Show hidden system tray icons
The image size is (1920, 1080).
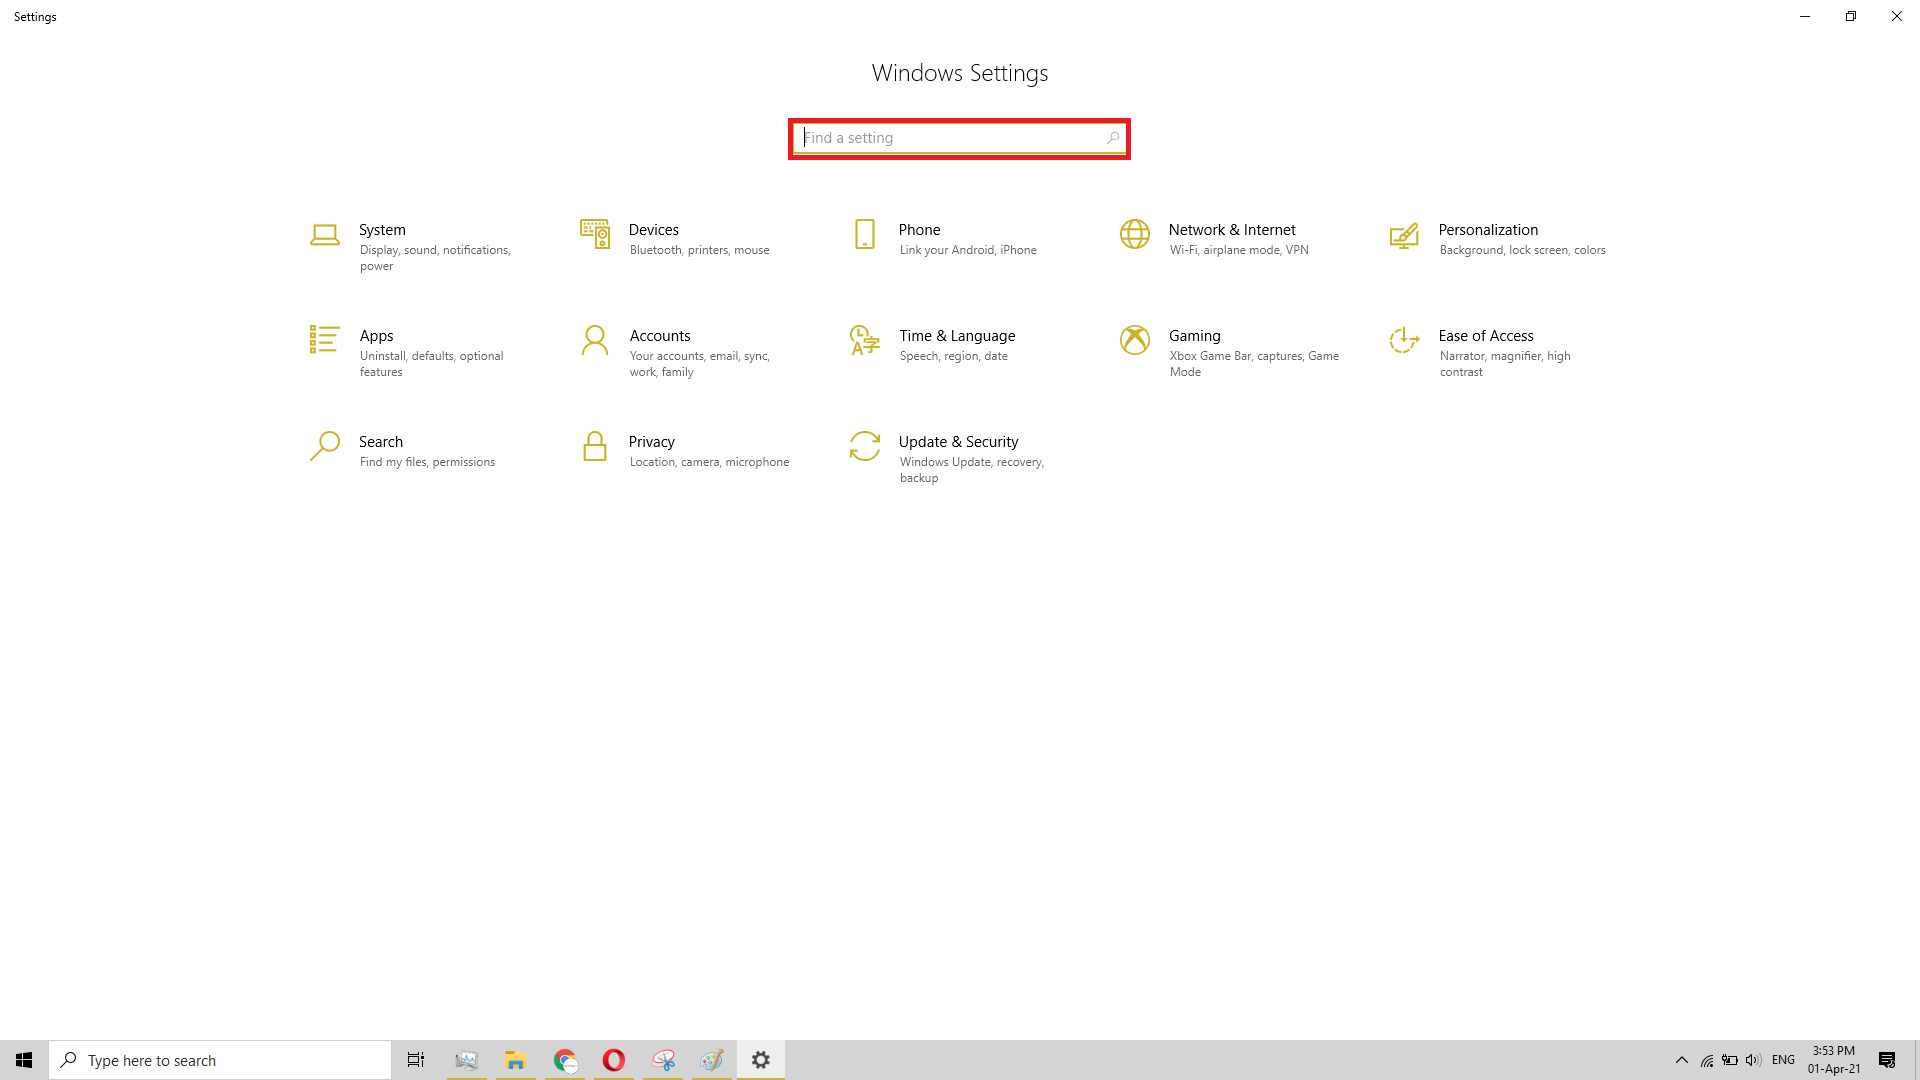coord(1682,1060)
